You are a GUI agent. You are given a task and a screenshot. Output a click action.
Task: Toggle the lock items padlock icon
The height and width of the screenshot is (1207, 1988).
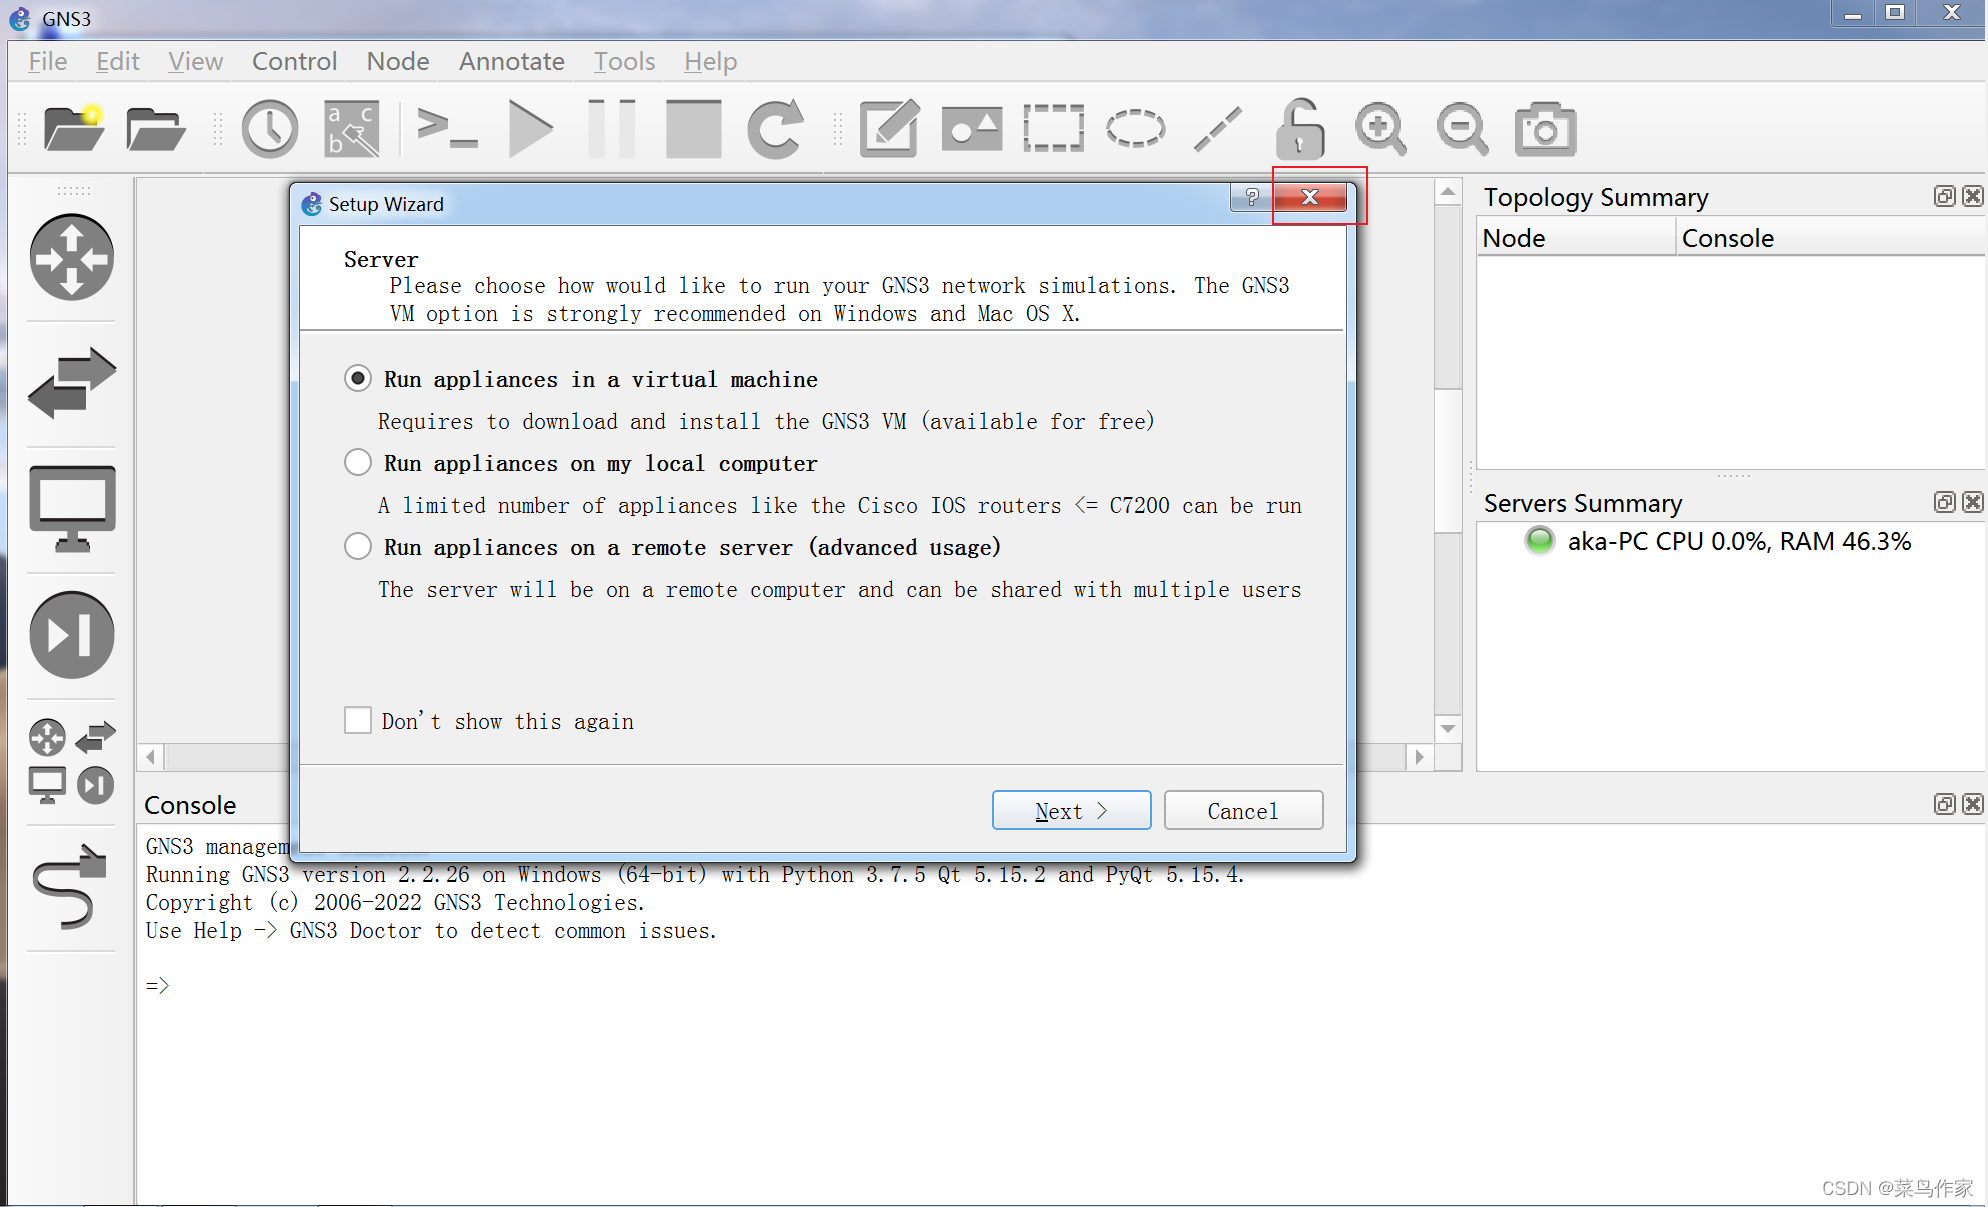pos(1299,129)
